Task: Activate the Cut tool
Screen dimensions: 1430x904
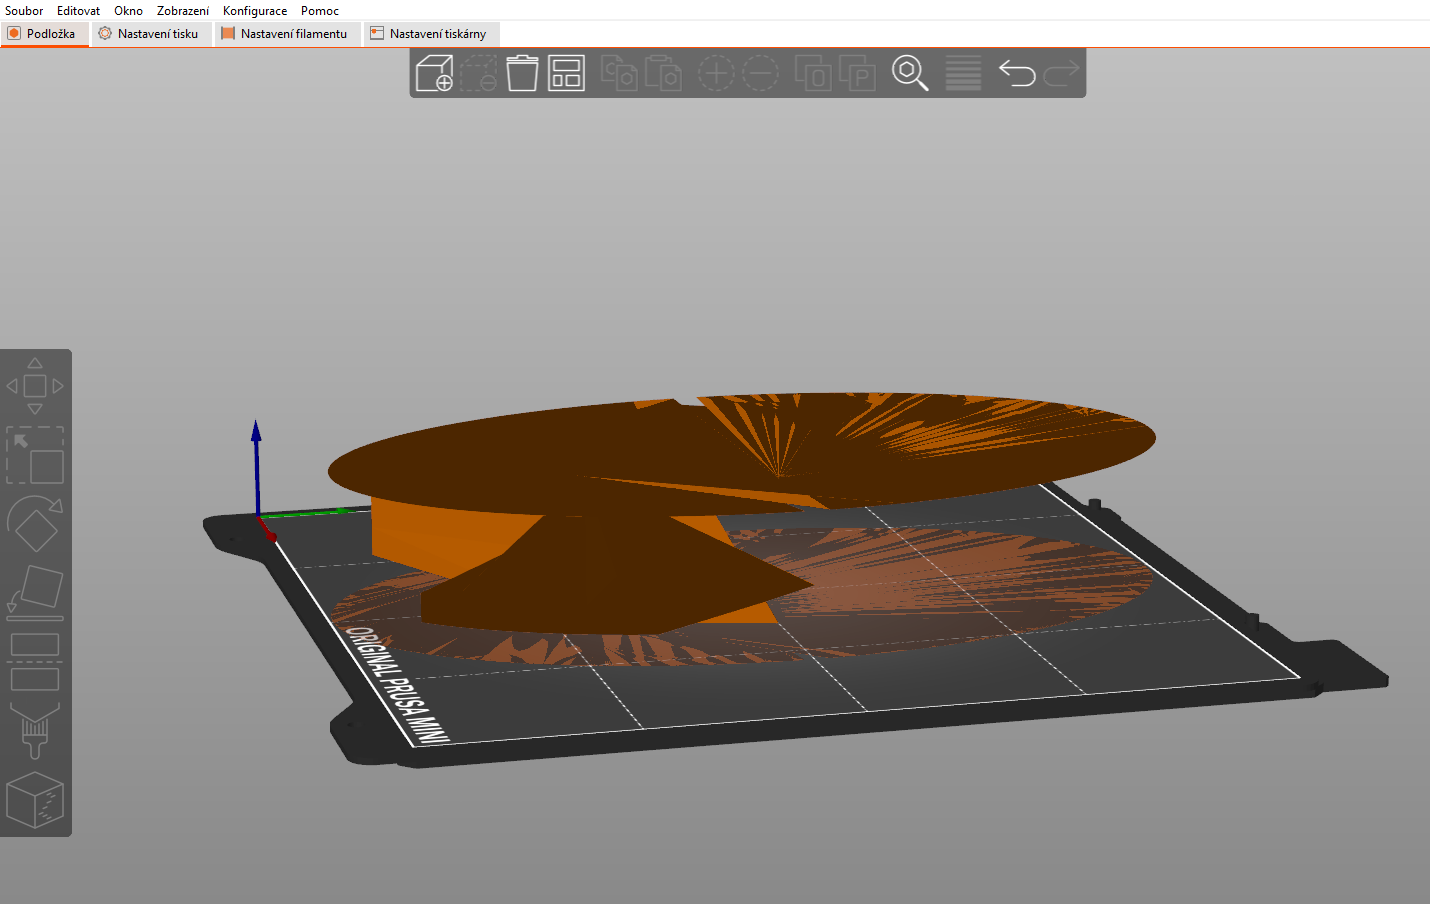Action: (35, 661)
